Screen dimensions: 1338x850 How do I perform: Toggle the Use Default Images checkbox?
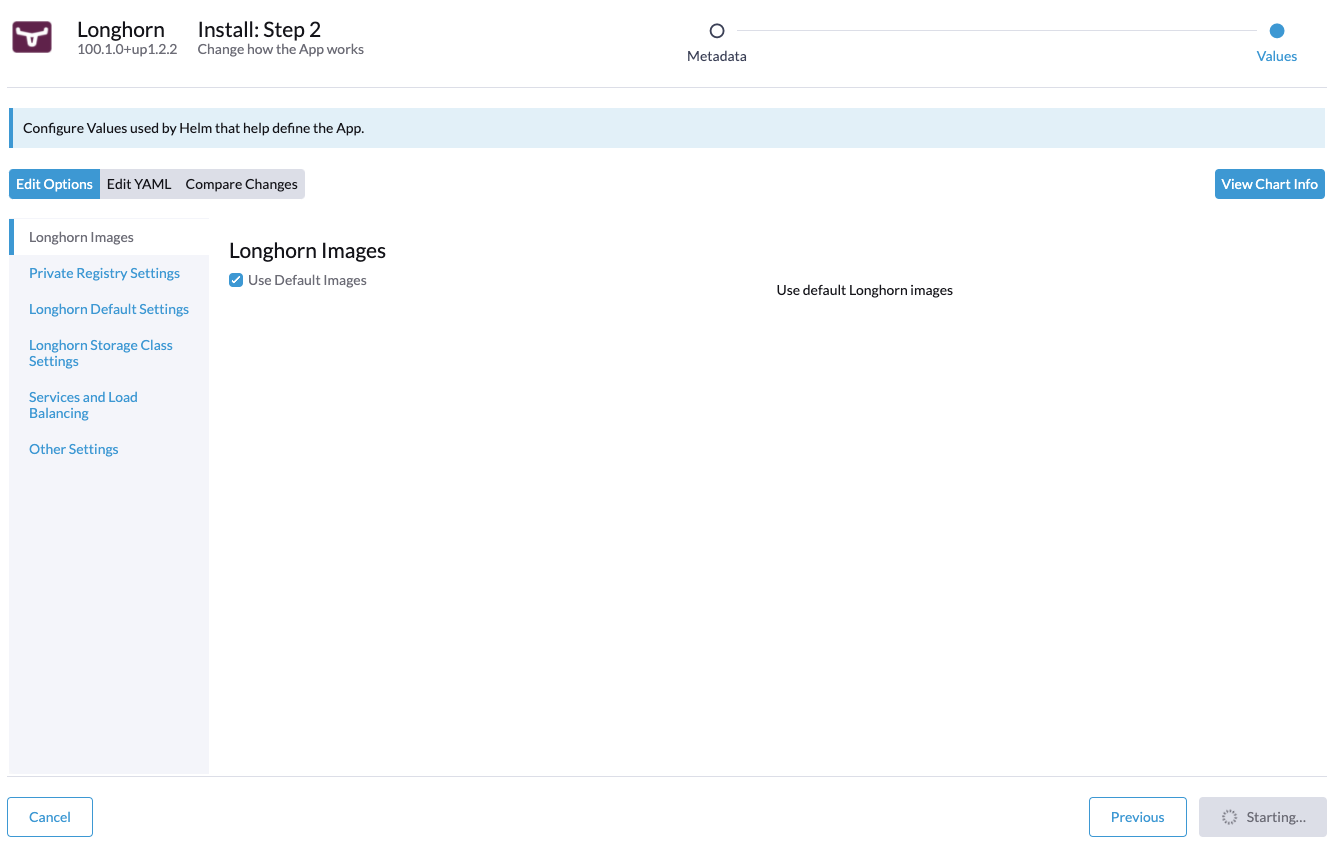coord(236,280)
